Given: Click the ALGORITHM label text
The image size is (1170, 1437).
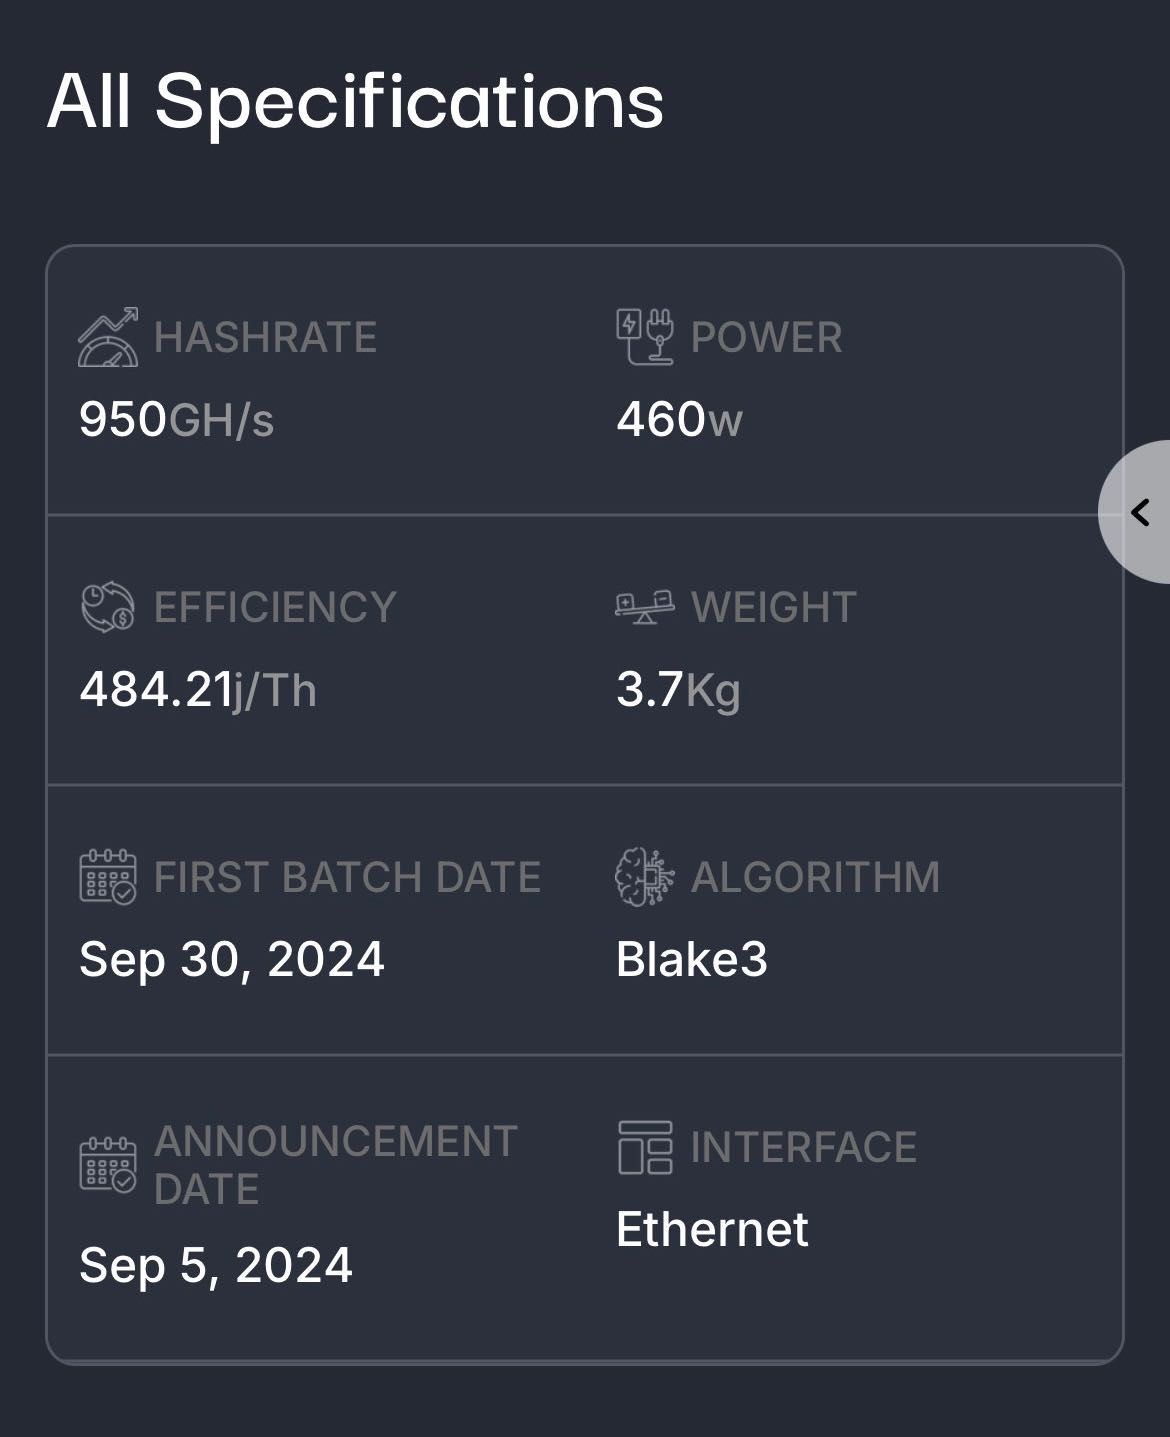Looking at the screenshot, I should (x=816, y=877).
